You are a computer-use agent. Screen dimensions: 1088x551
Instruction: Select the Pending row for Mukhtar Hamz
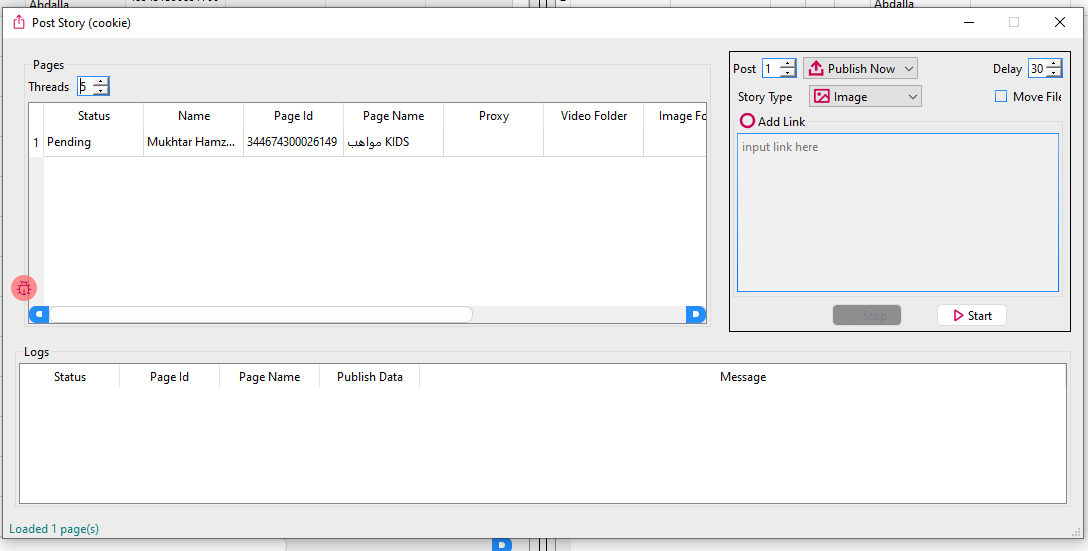69,142
